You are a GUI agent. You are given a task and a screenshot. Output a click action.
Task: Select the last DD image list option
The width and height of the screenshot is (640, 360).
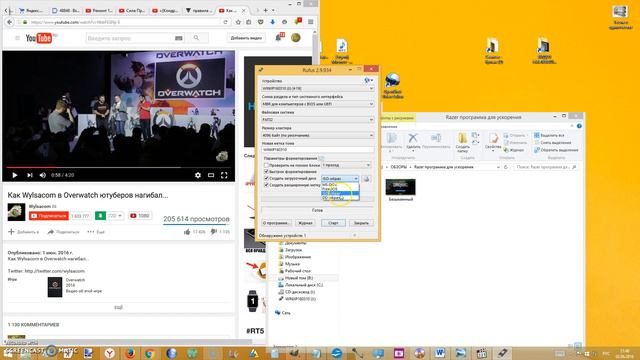pos(340,198)
